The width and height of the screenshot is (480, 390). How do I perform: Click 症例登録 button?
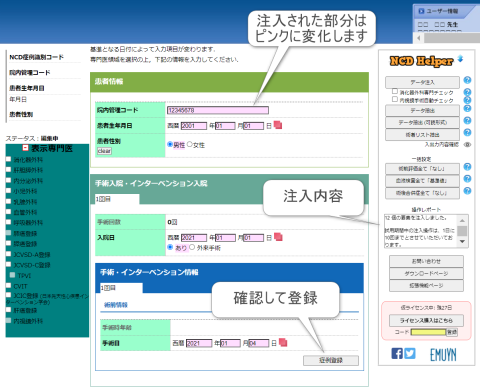(x=331, y=360)
